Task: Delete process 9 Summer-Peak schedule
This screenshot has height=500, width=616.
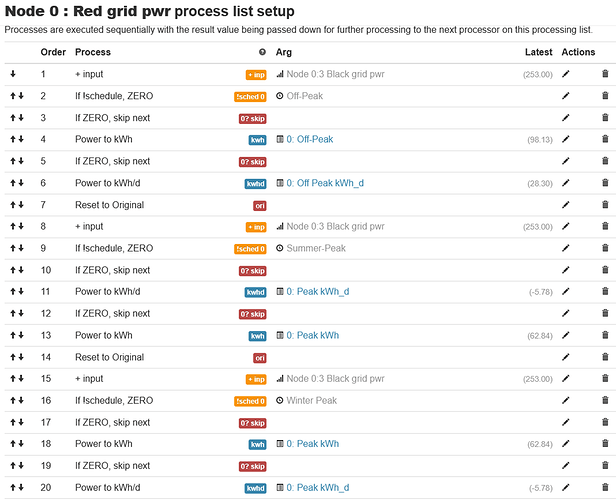Action: (605, 247)
